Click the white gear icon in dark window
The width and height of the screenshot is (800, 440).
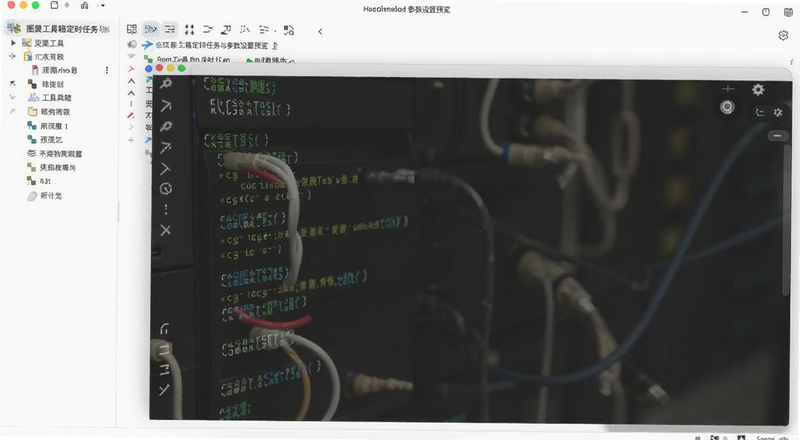(x=758, y=90)
